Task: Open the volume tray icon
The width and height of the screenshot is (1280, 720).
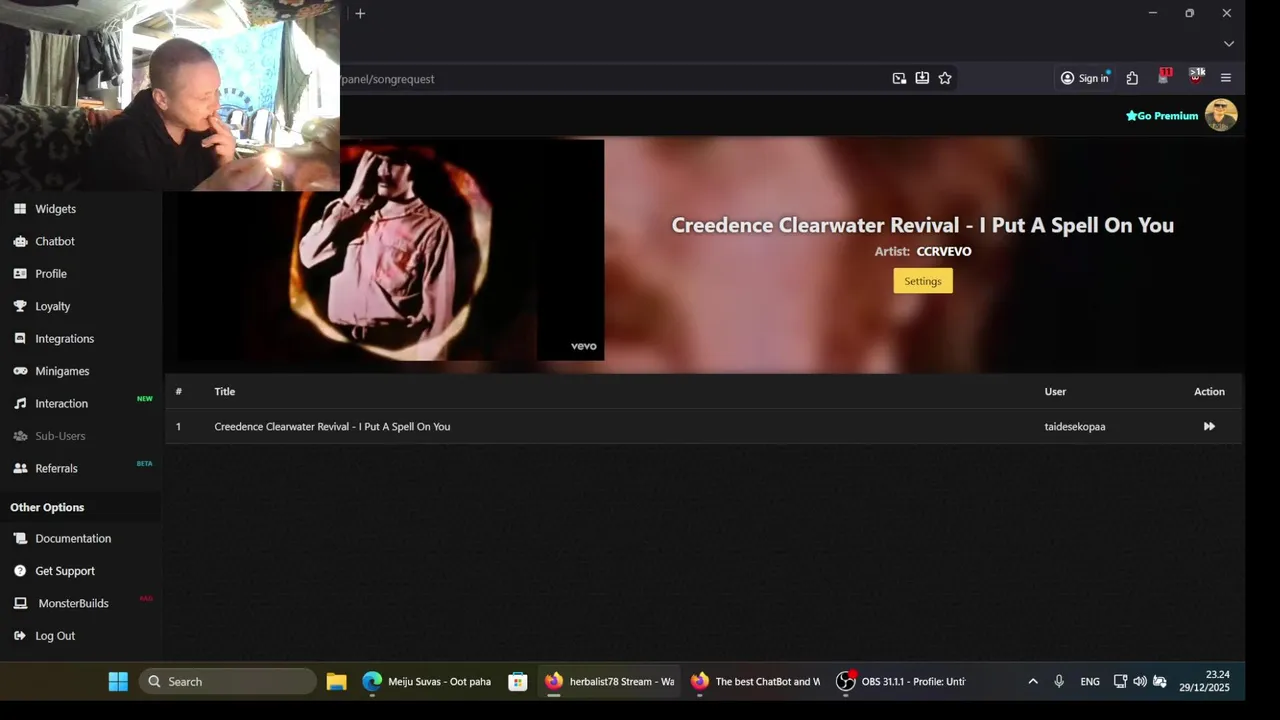Action: [x=1140, y=682]
